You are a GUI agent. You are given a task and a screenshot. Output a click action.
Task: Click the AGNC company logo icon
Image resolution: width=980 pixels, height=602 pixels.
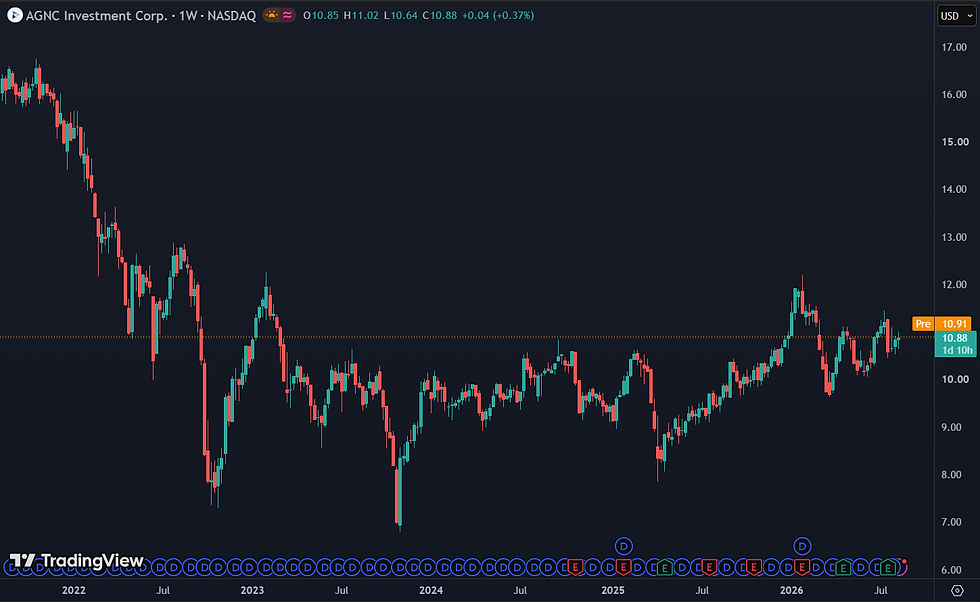[14, 15]
